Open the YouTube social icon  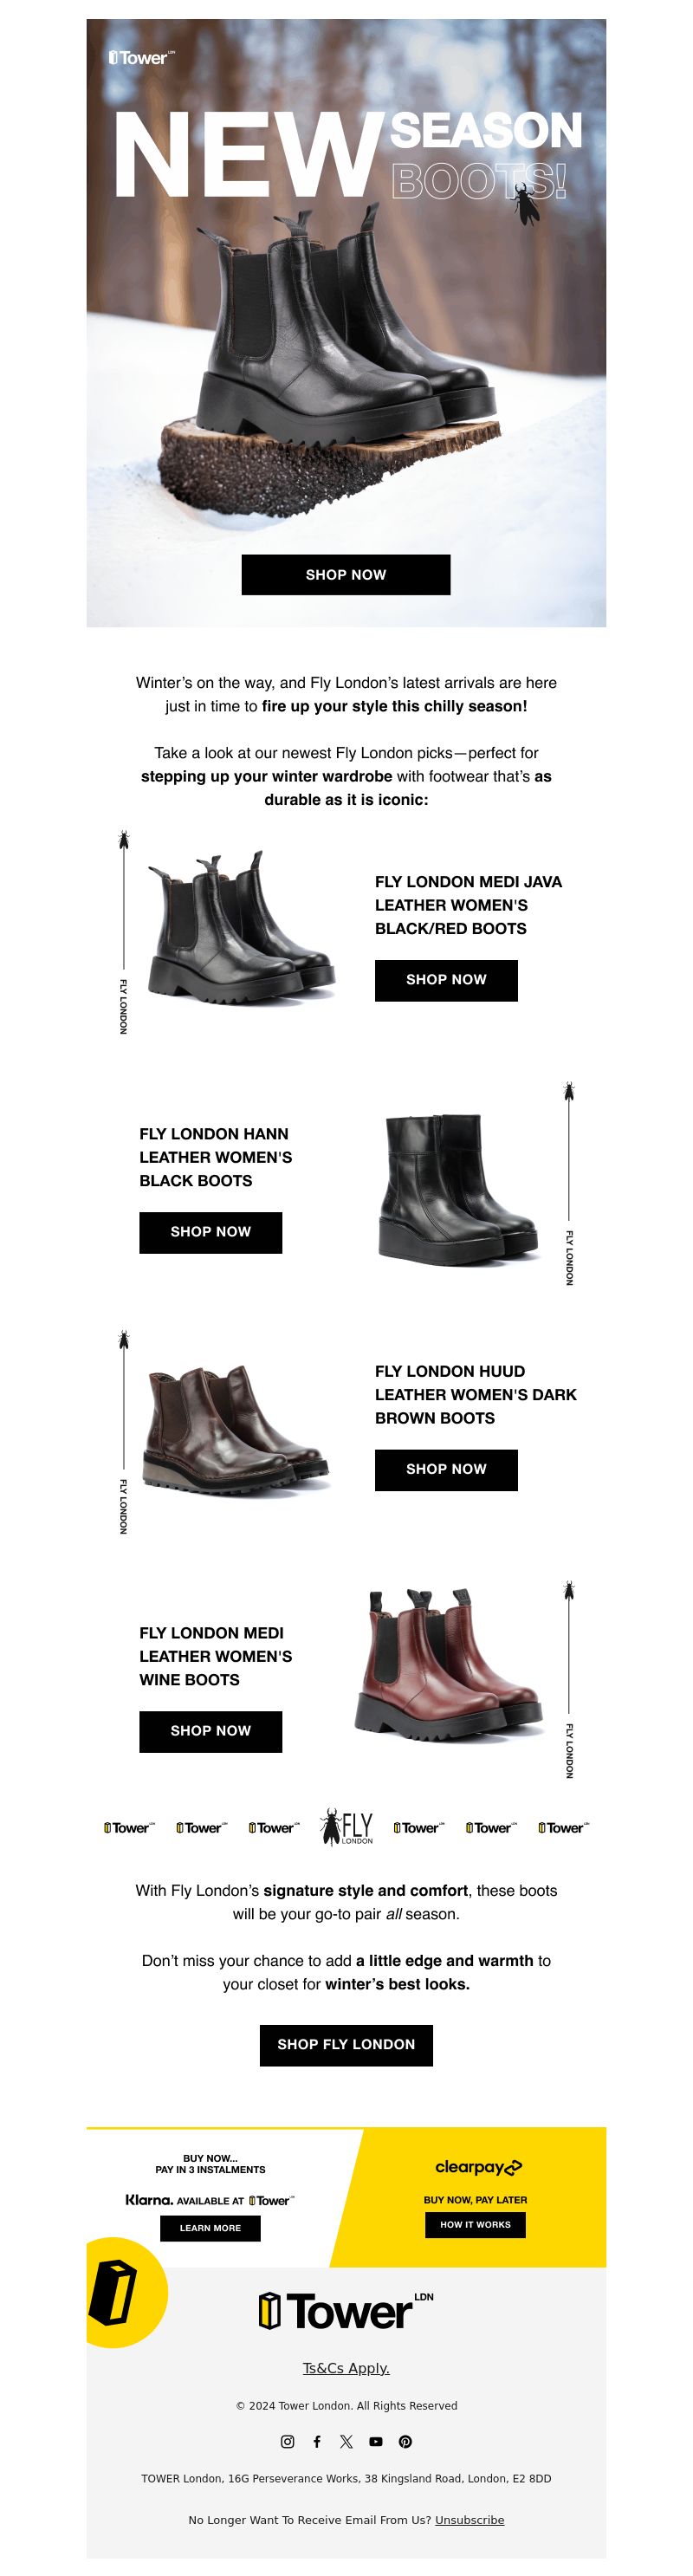[x=376, y=2441]
